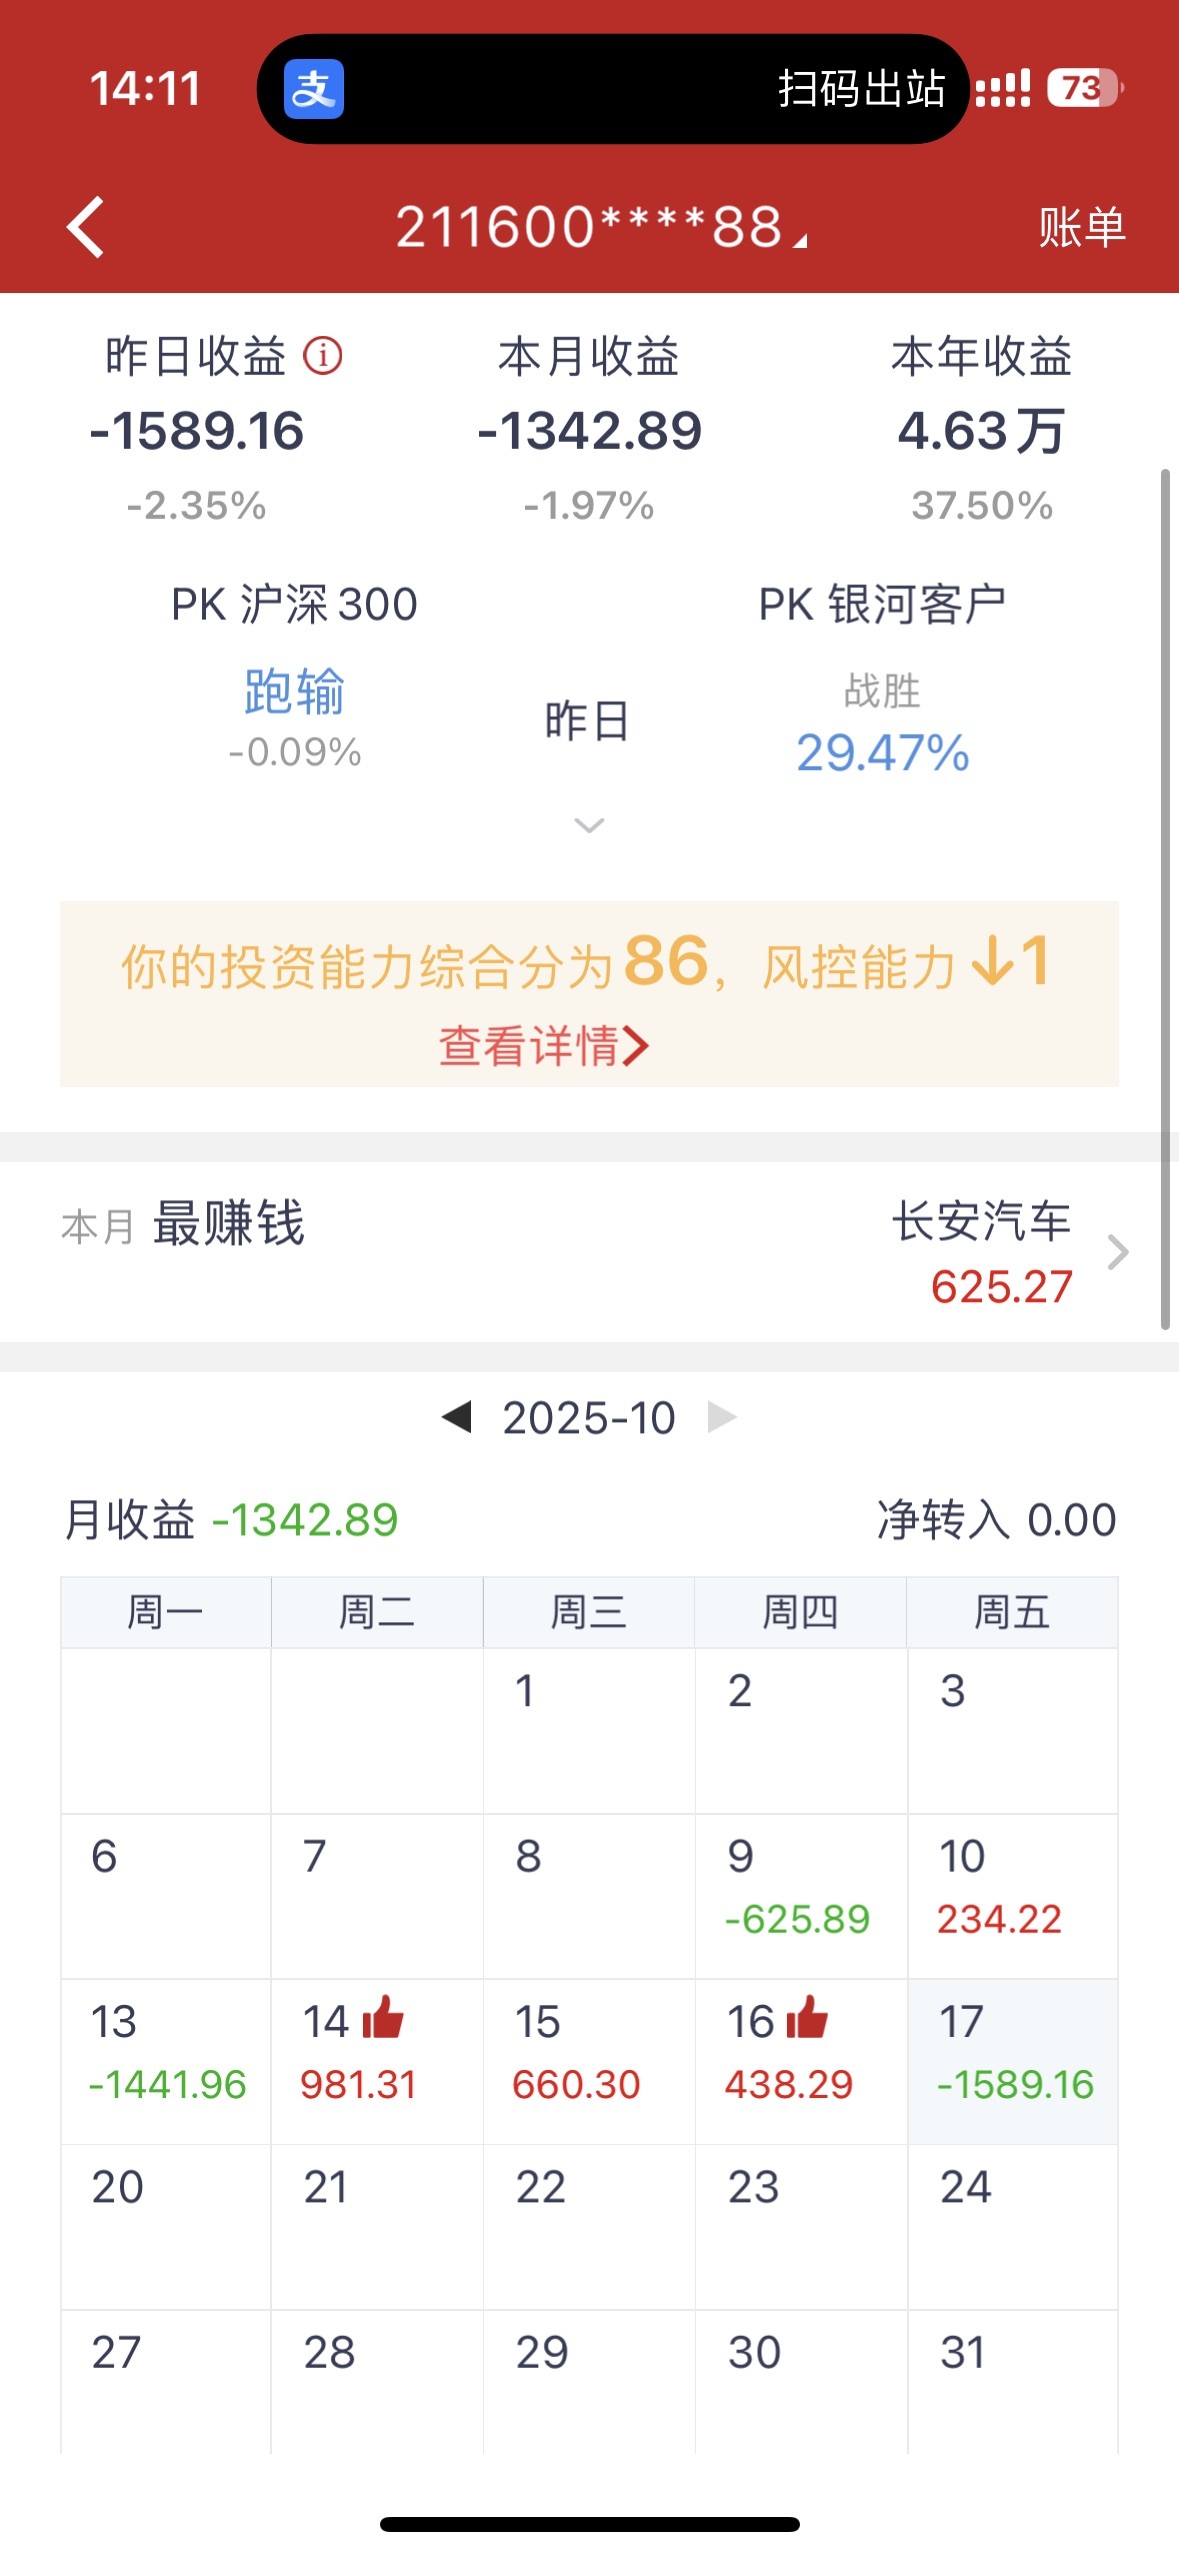Select October 9 with -625.89
Viewport: 1179px width, 2556px height.
800,1895
